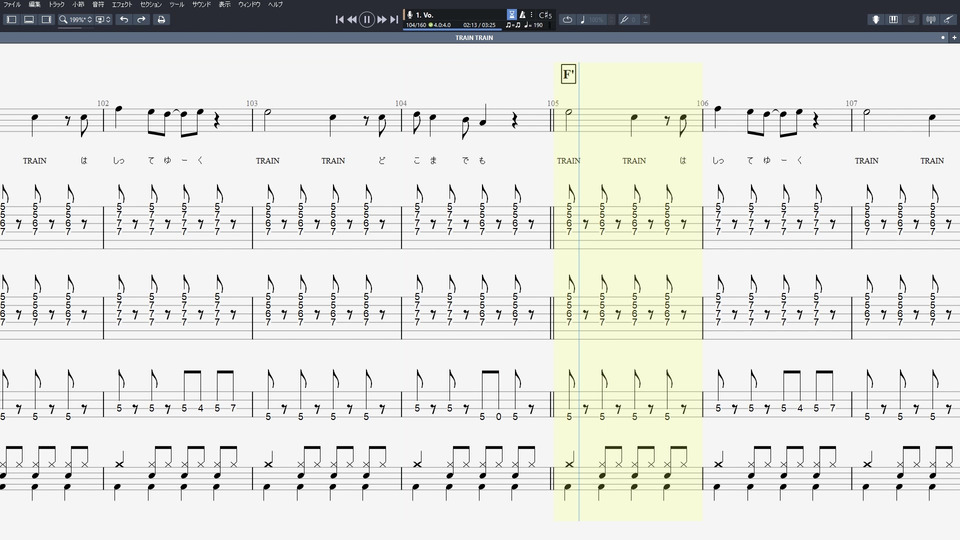Click bar number 104
Viewport: 960px width, 540px height.
tap(401, 103)
